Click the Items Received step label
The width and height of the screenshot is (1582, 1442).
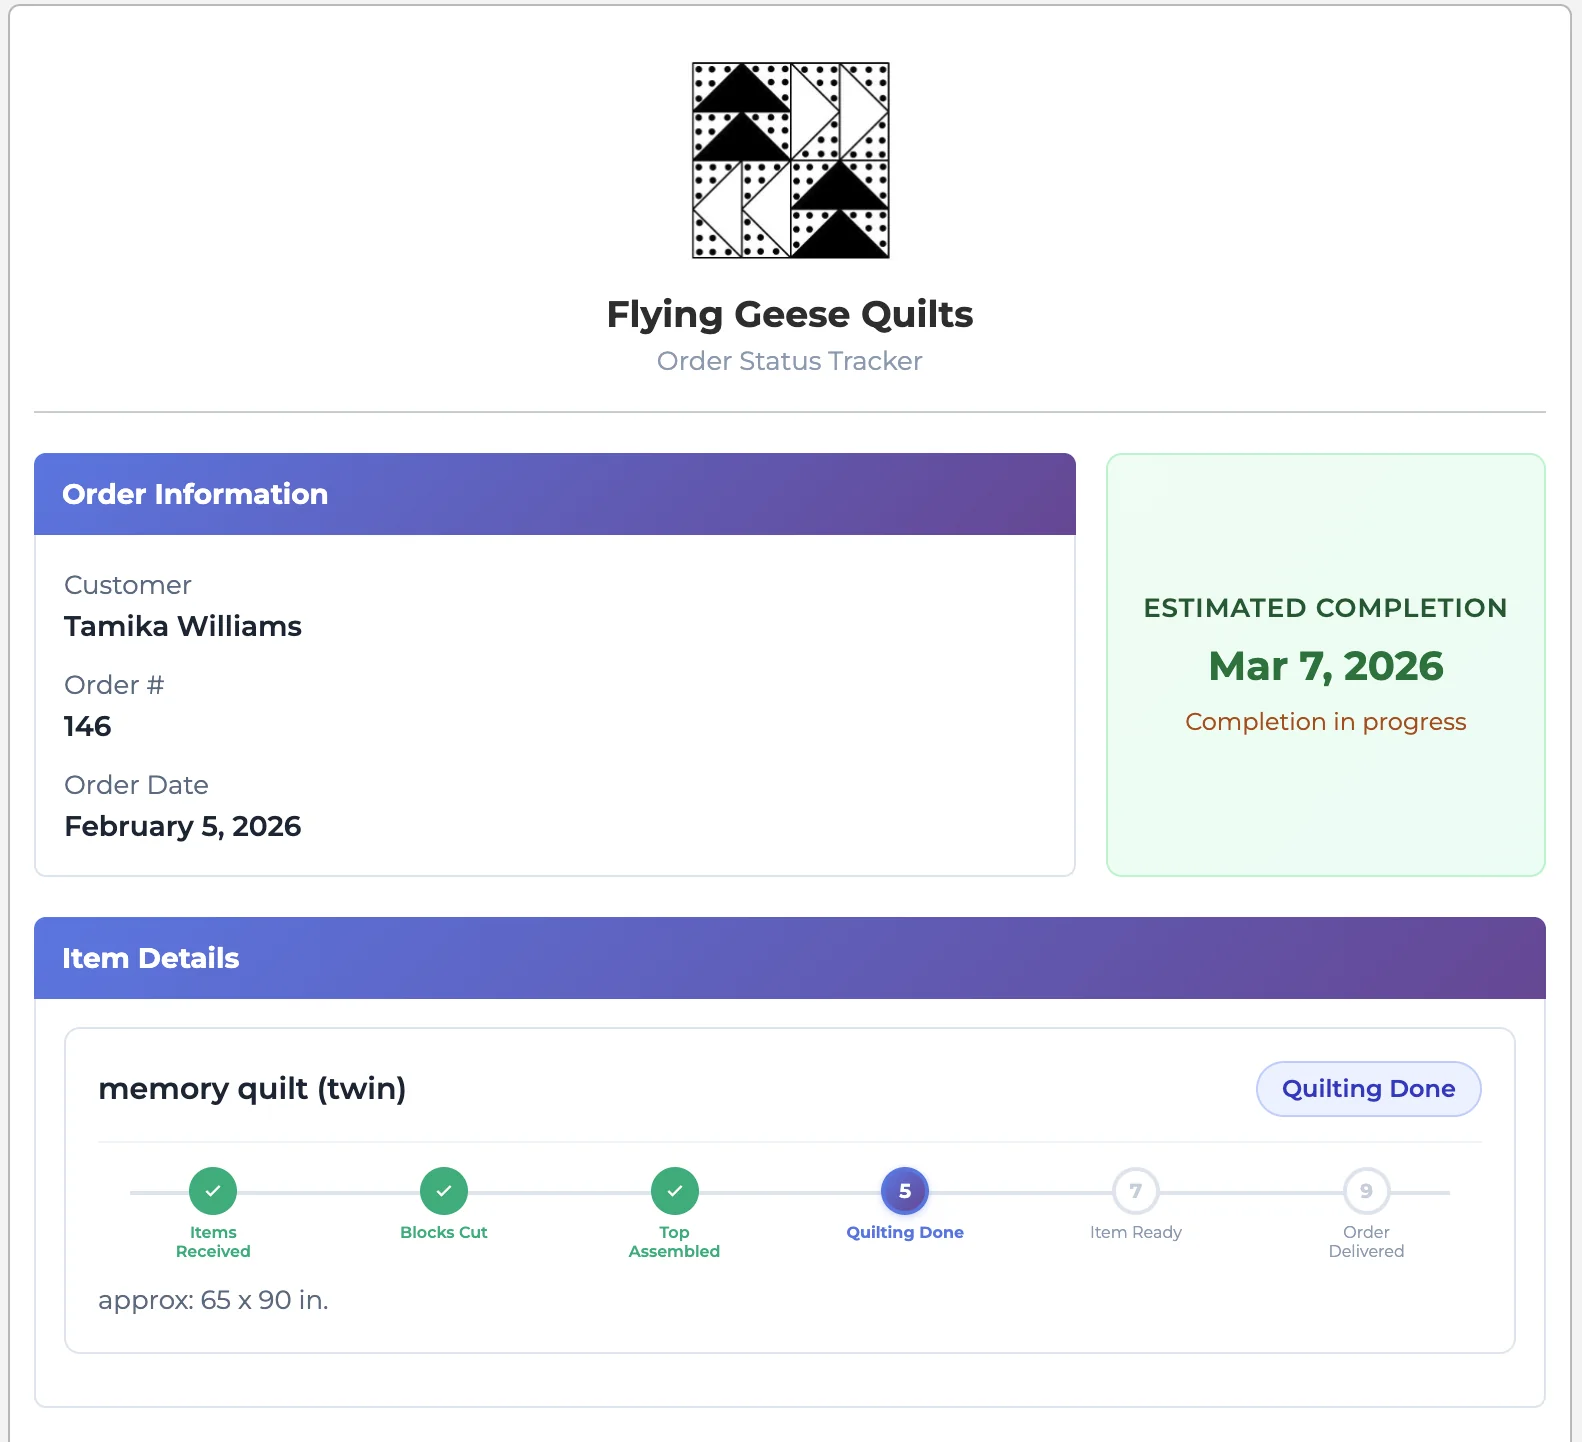coord(213,1242)
